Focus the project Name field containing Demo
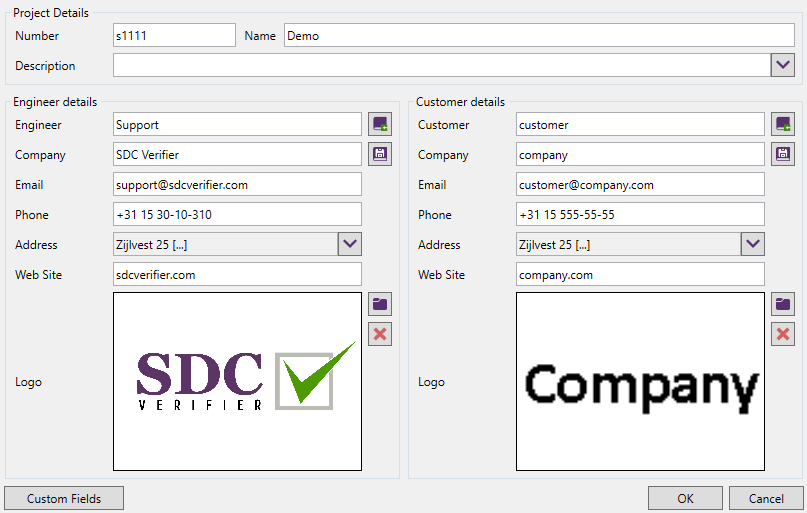 point(538,36)
